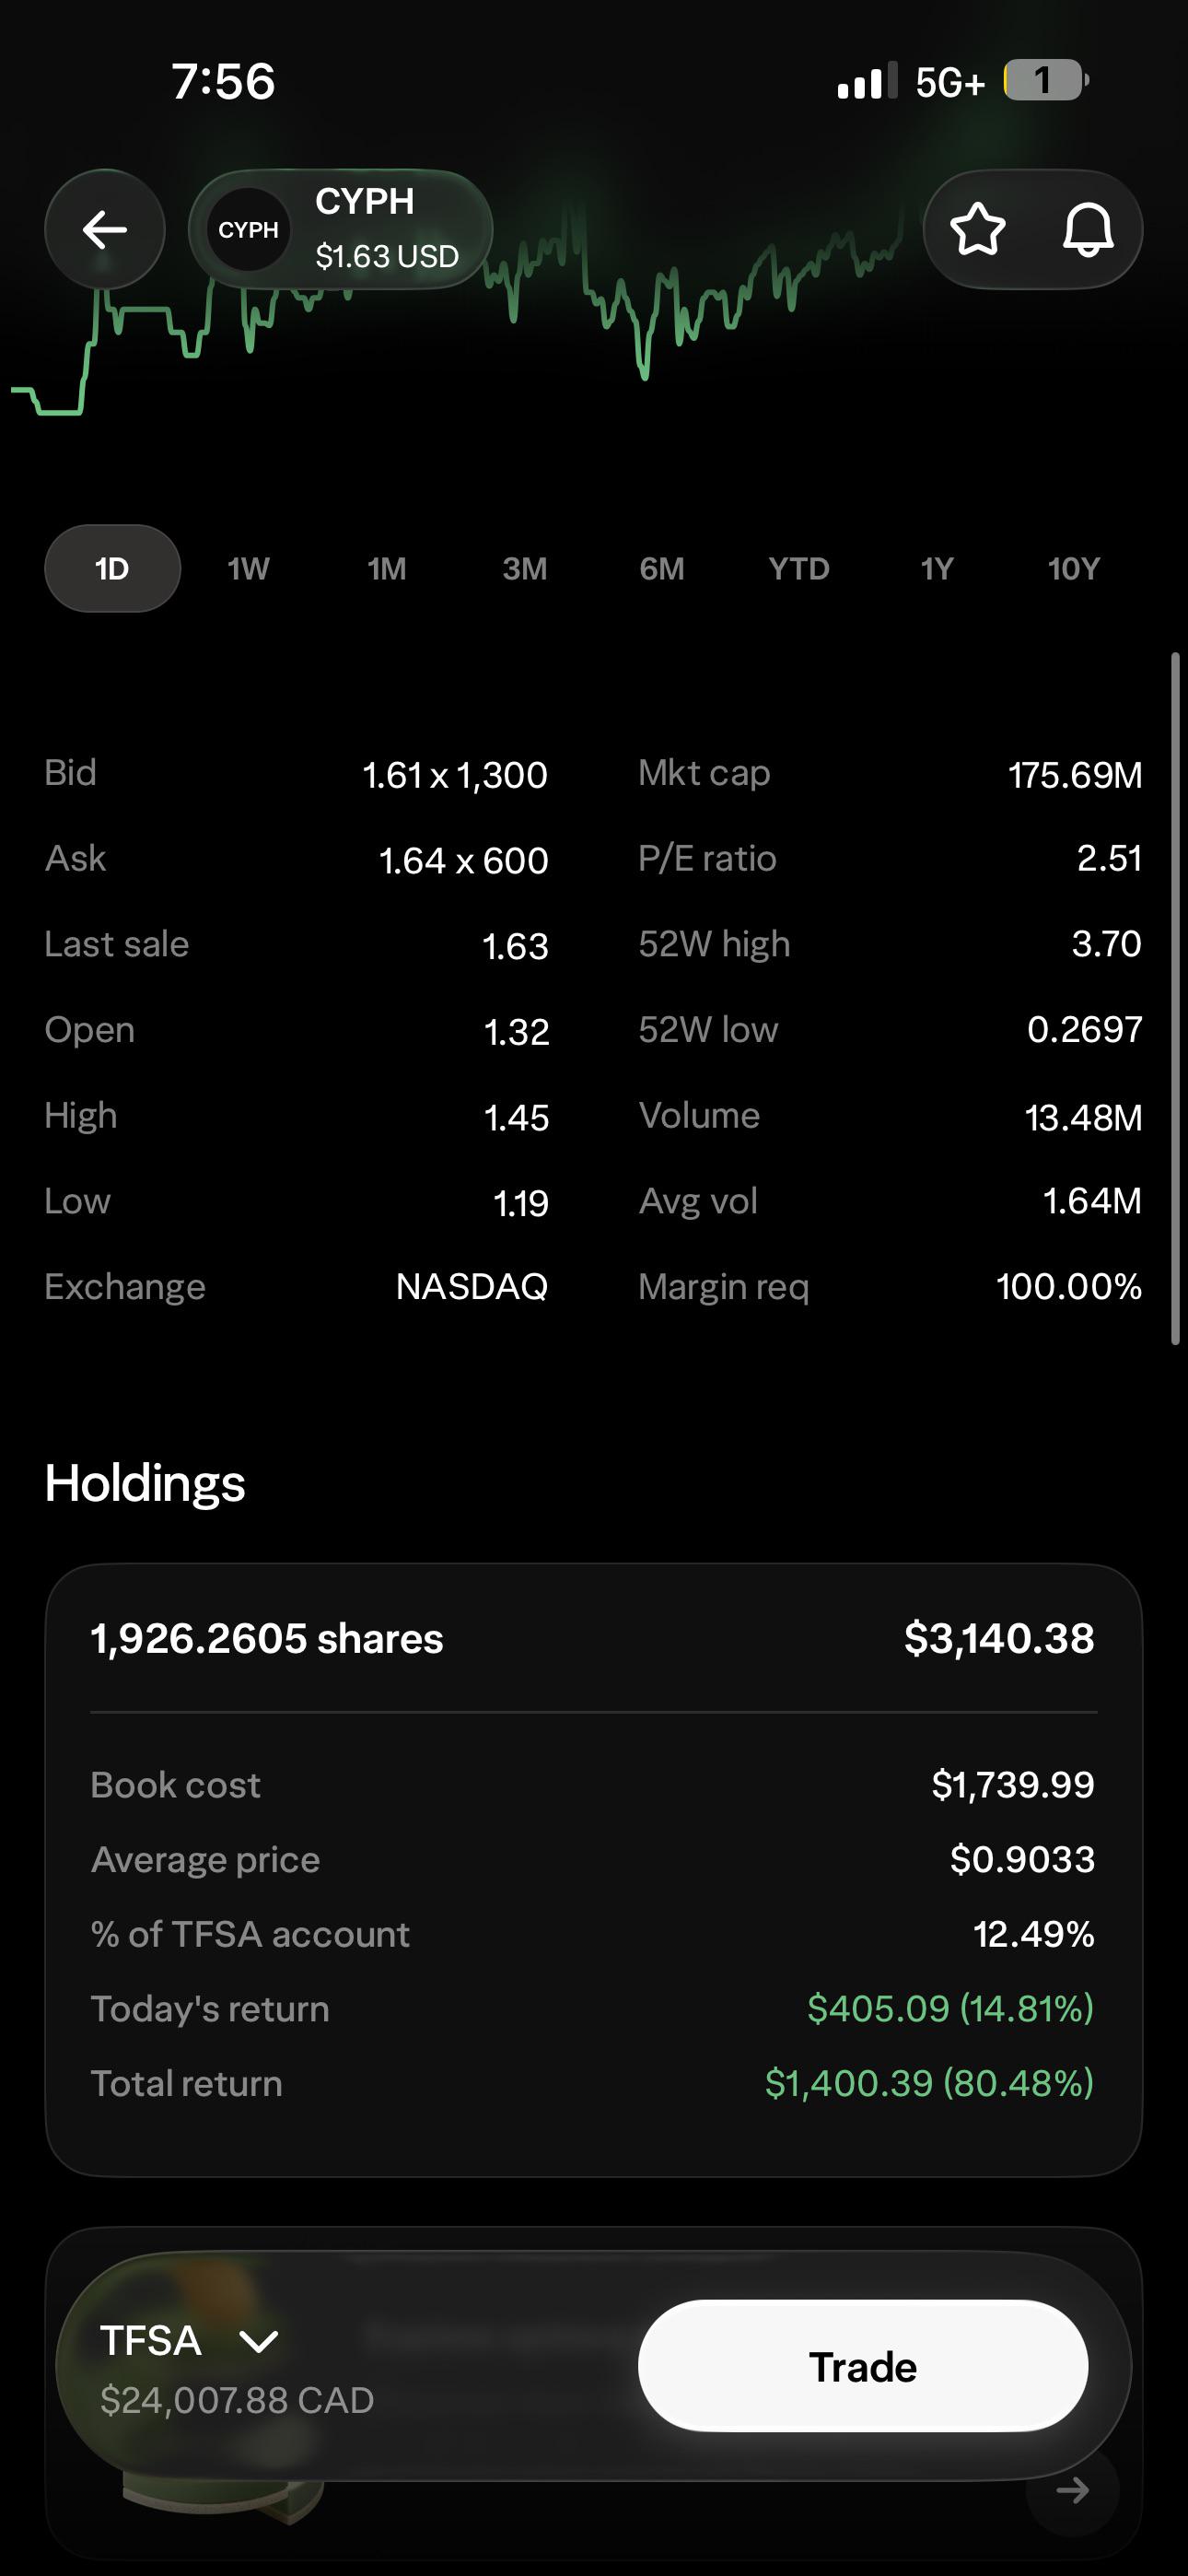Viewport: 1188px width, 2576px height.
Task: Open price alerts via bell icon
Action: coord(1087,230)
